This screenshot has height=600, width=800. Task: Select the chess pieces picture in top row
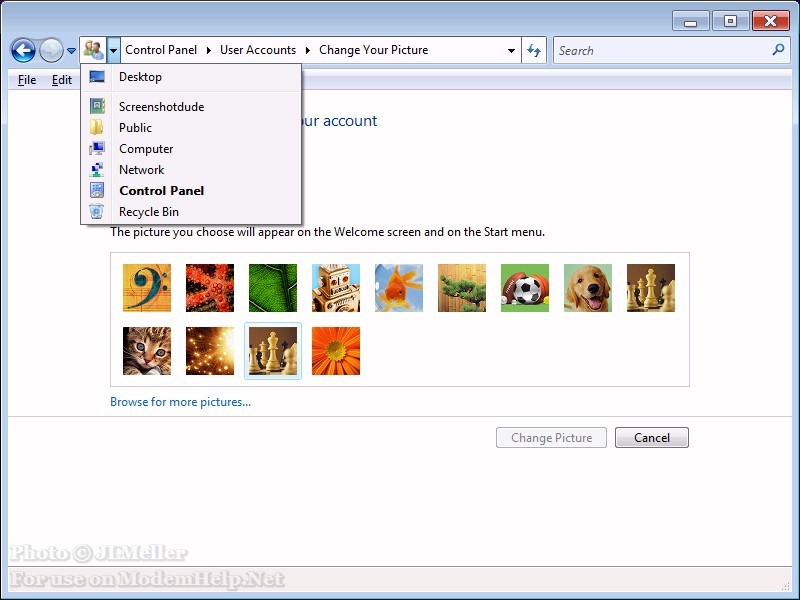coord(651,288)
